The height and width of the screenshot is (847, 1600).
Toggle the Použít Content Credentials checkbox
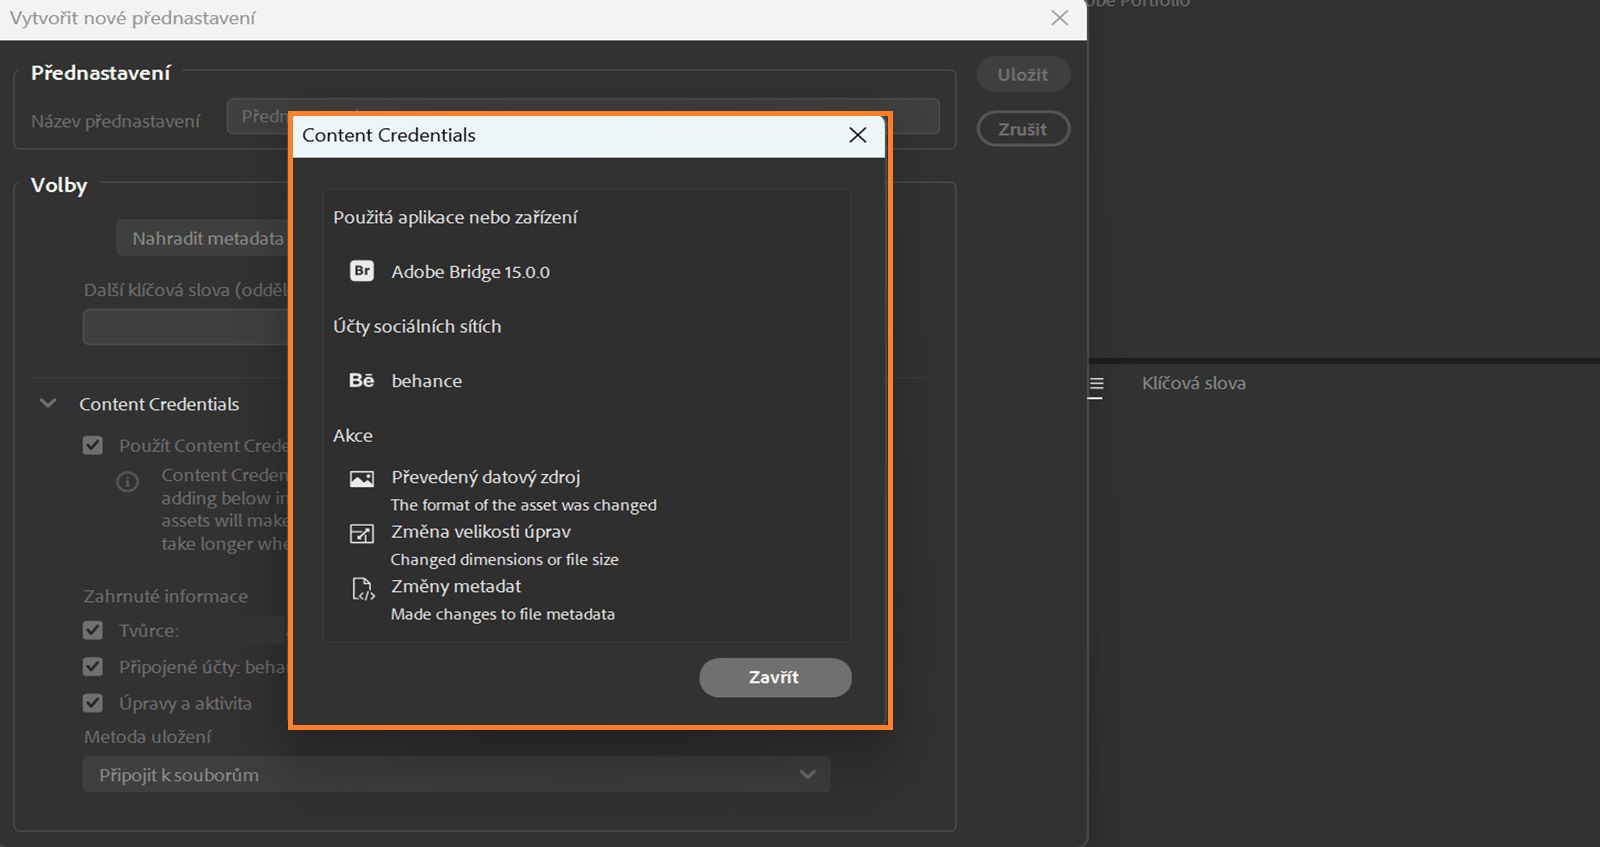pyautogui.click(x=93, y=445)
